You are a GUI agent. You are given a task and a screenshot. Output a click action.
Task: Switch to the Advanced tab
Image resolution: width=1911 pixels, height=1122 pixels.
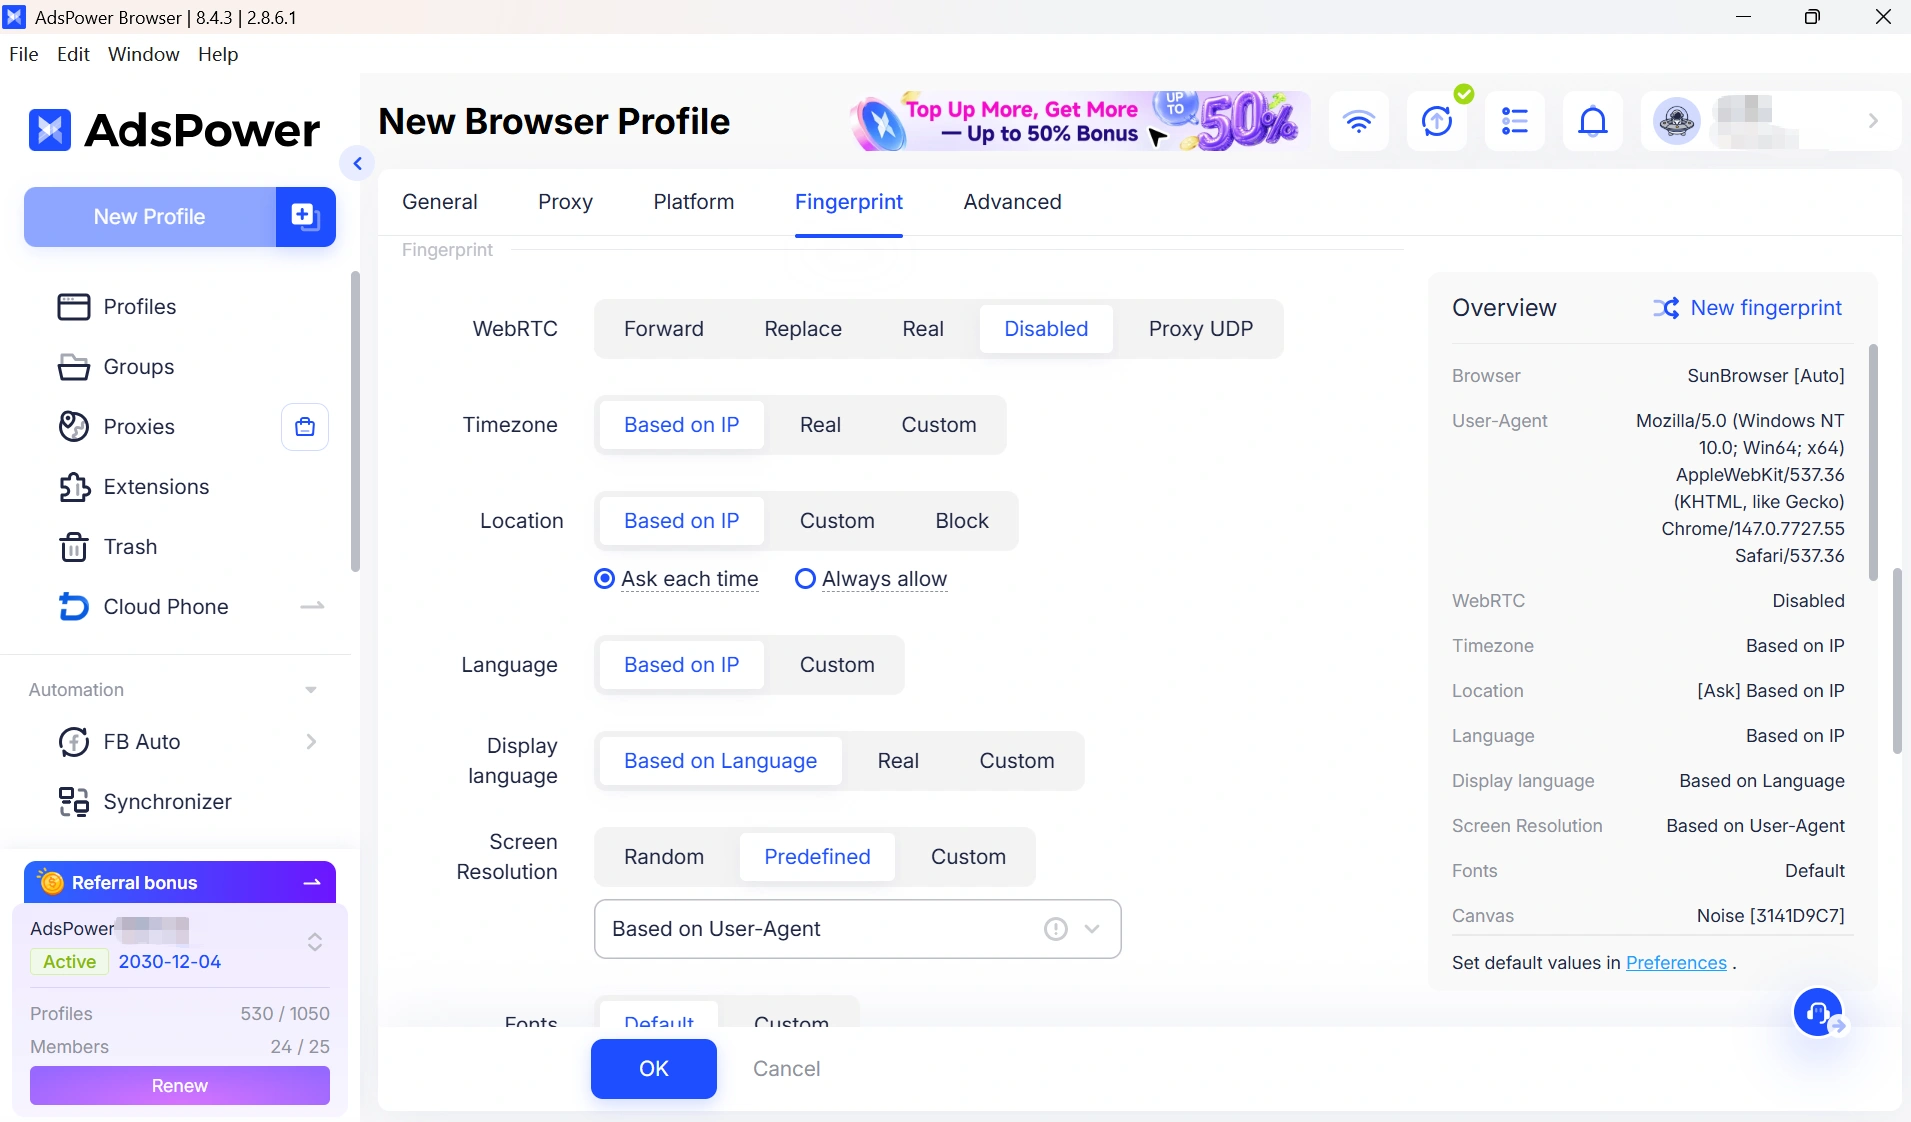point(1013,202)
